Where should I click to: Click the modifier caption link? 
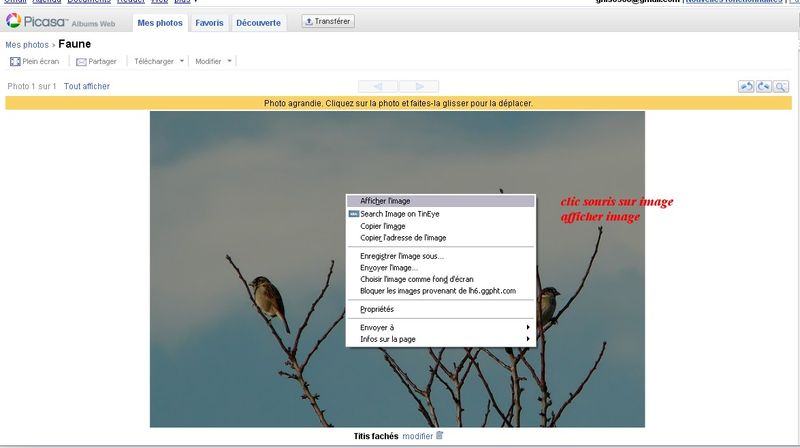click(417, 436)
